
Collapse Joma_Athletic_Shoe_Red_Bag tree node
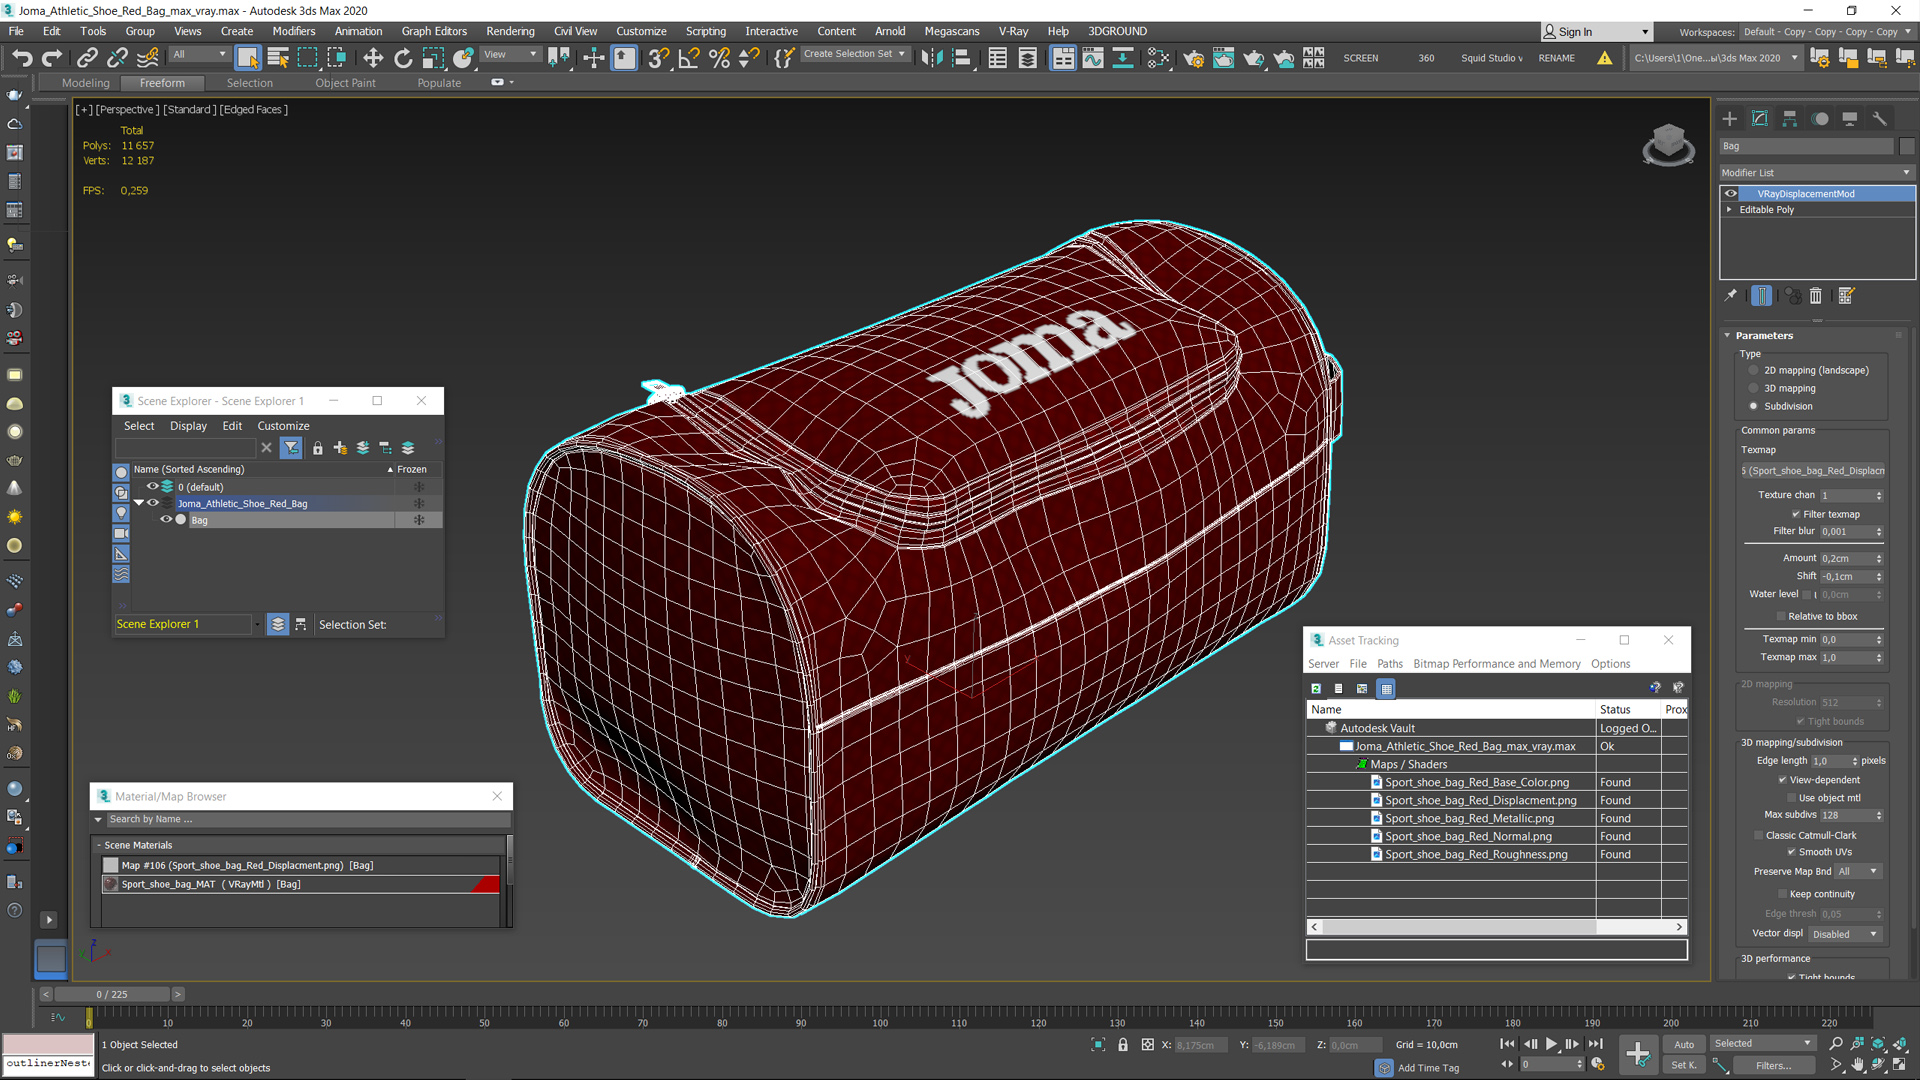point(139,503)
